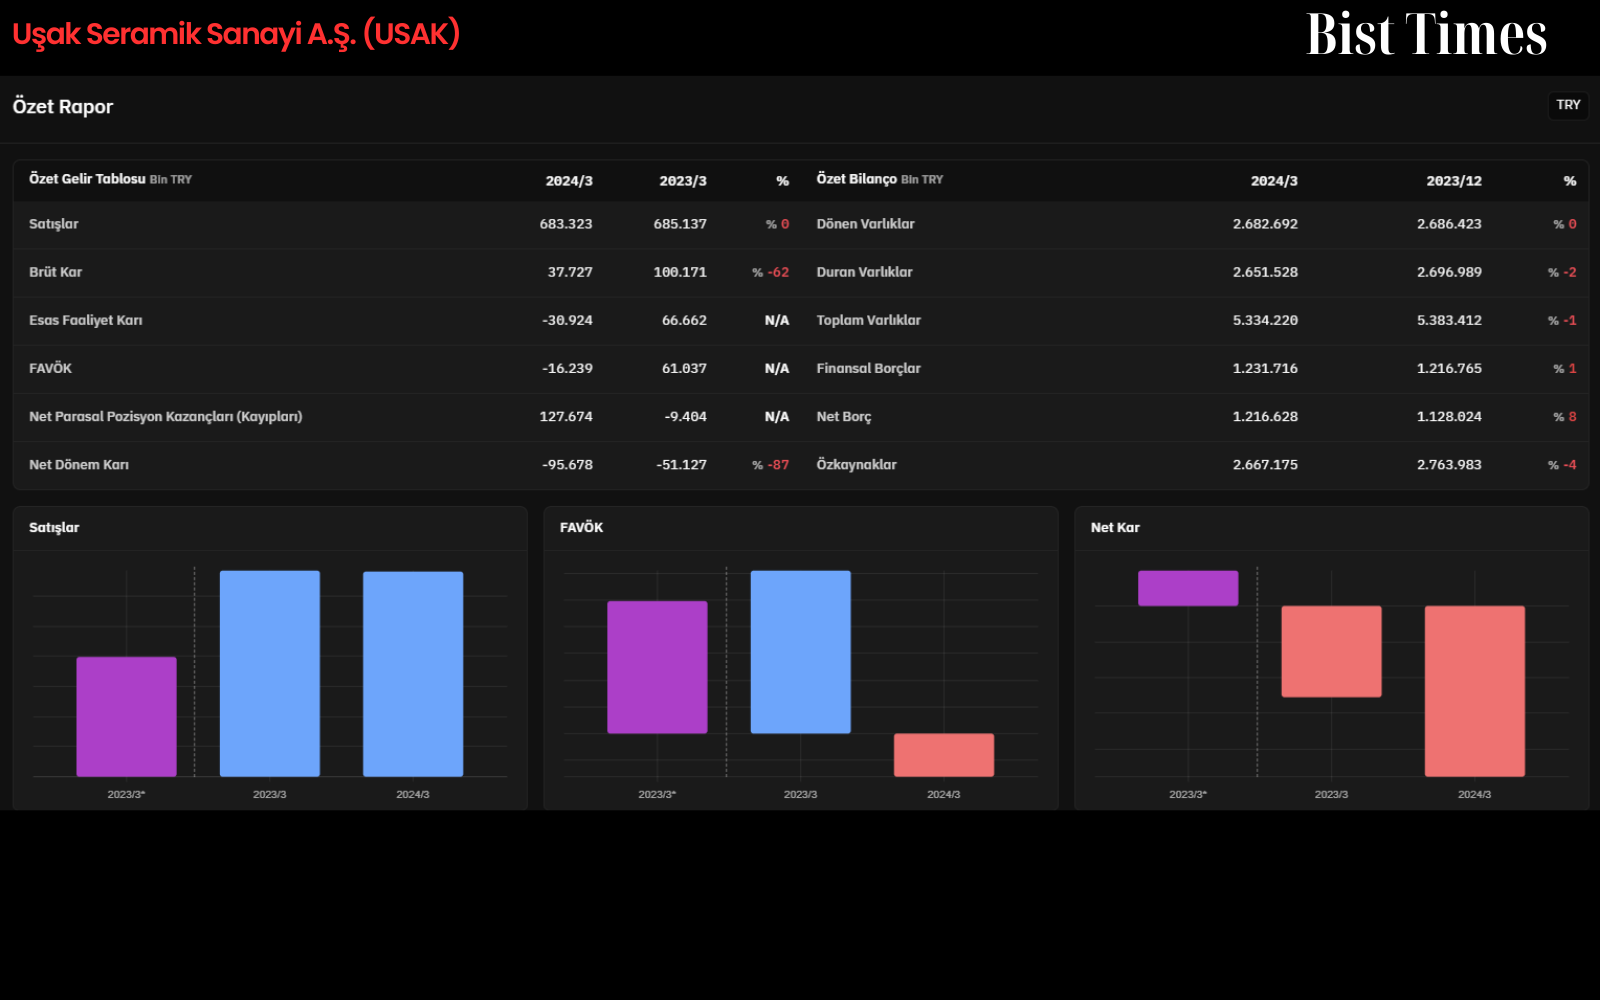
Task: Click the Brüt Kar change % -62
Action: 770,272
